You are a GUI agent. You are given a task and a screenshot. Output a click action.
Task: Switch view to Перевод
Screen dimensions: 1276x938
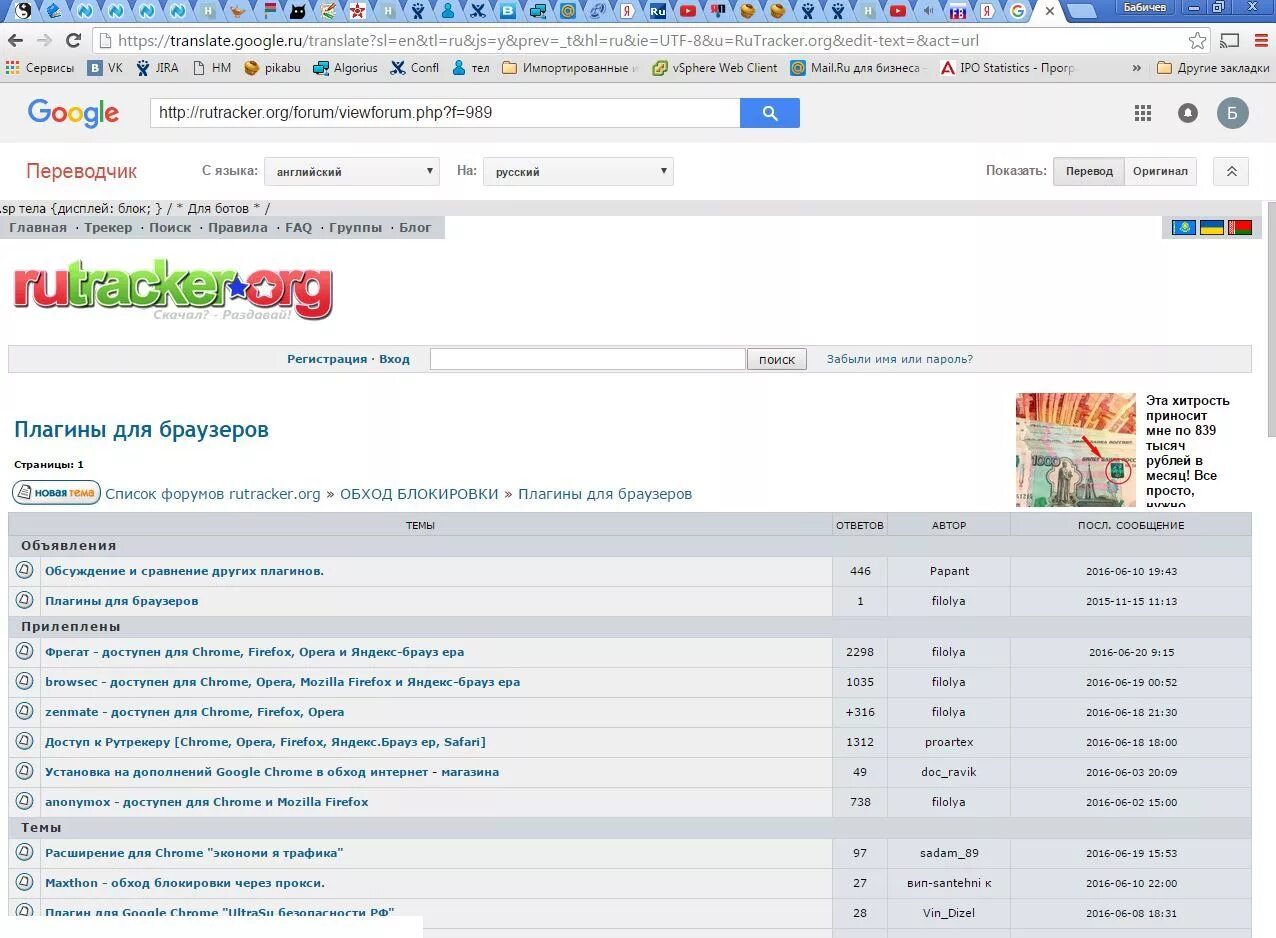pyautogui.click(x=1089, y=171)
